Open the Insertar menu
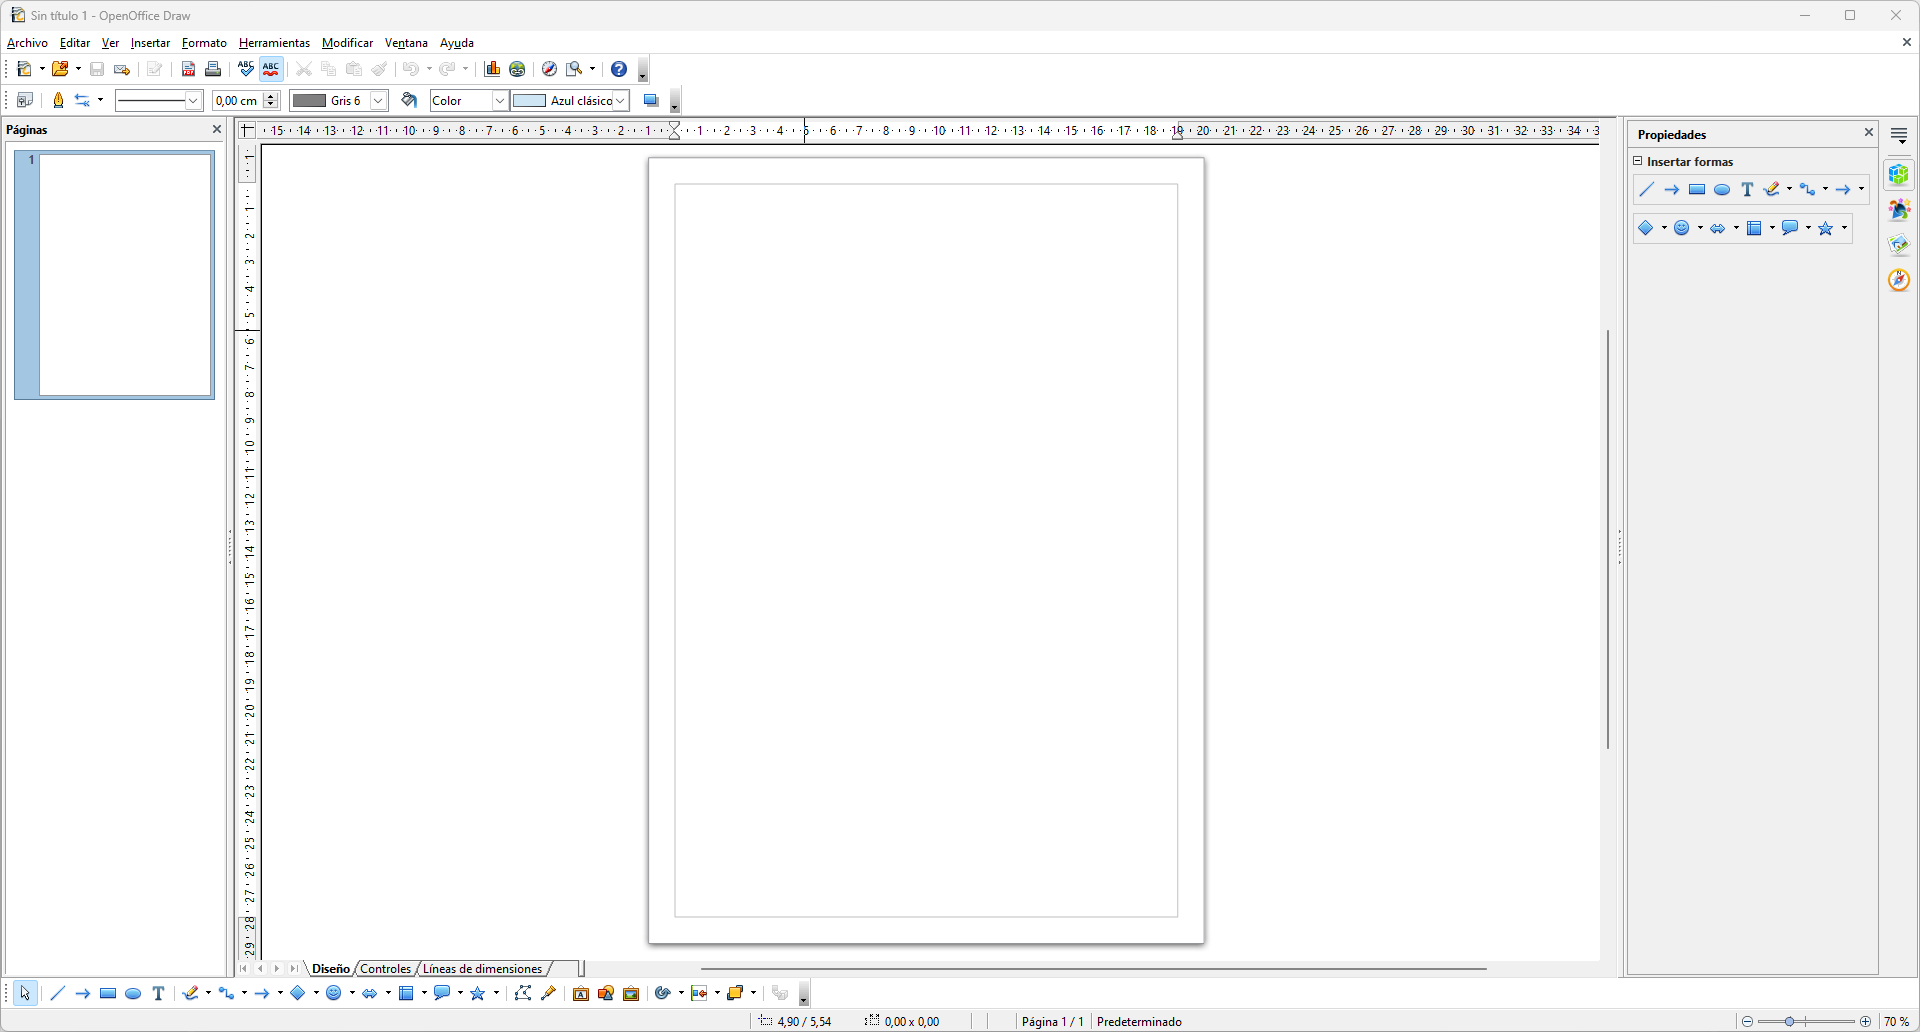This screenshot has height=1032, width=1920. click(150, 43)
